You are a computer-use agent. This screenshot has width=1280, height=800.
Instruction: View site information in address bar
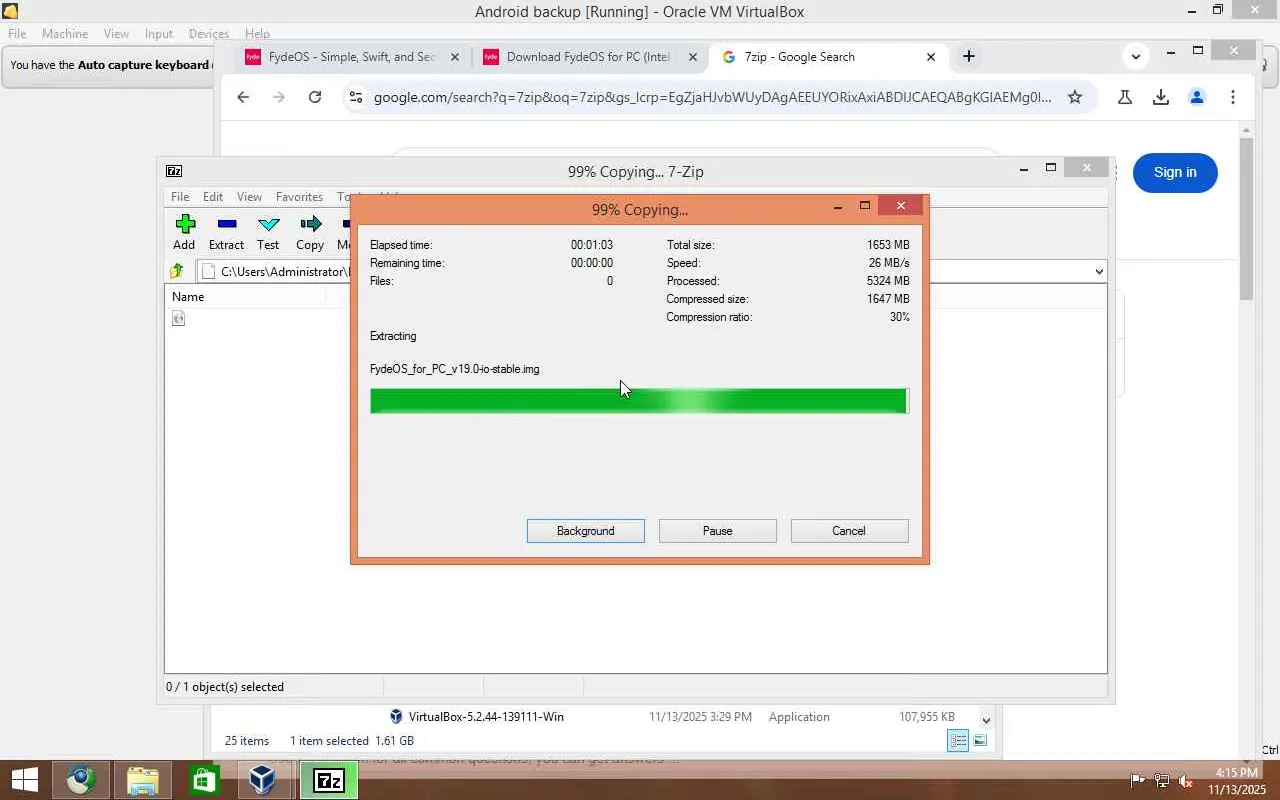click(354, 97)
